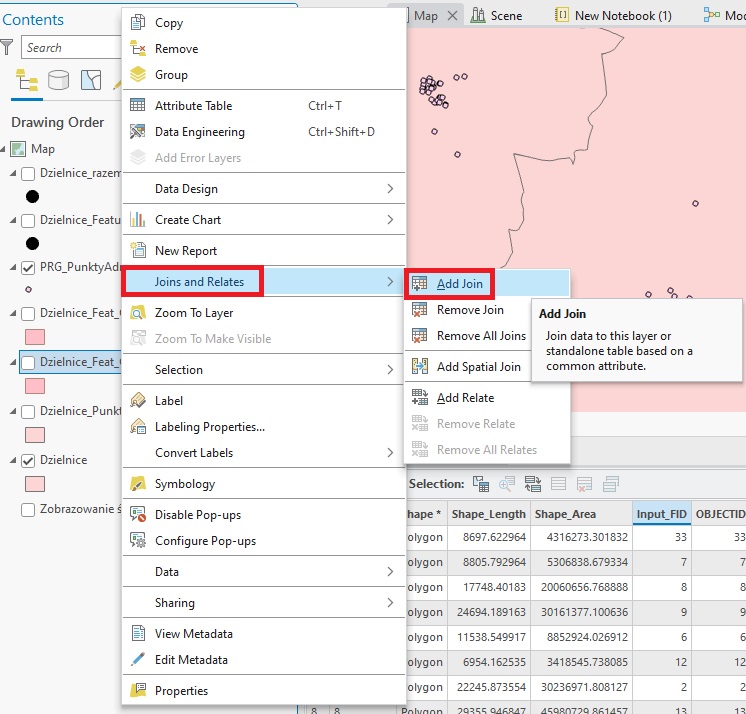Click the filter funnel icon beside Search
This screenshot has height=714, width=746.
tap(8, 47)
